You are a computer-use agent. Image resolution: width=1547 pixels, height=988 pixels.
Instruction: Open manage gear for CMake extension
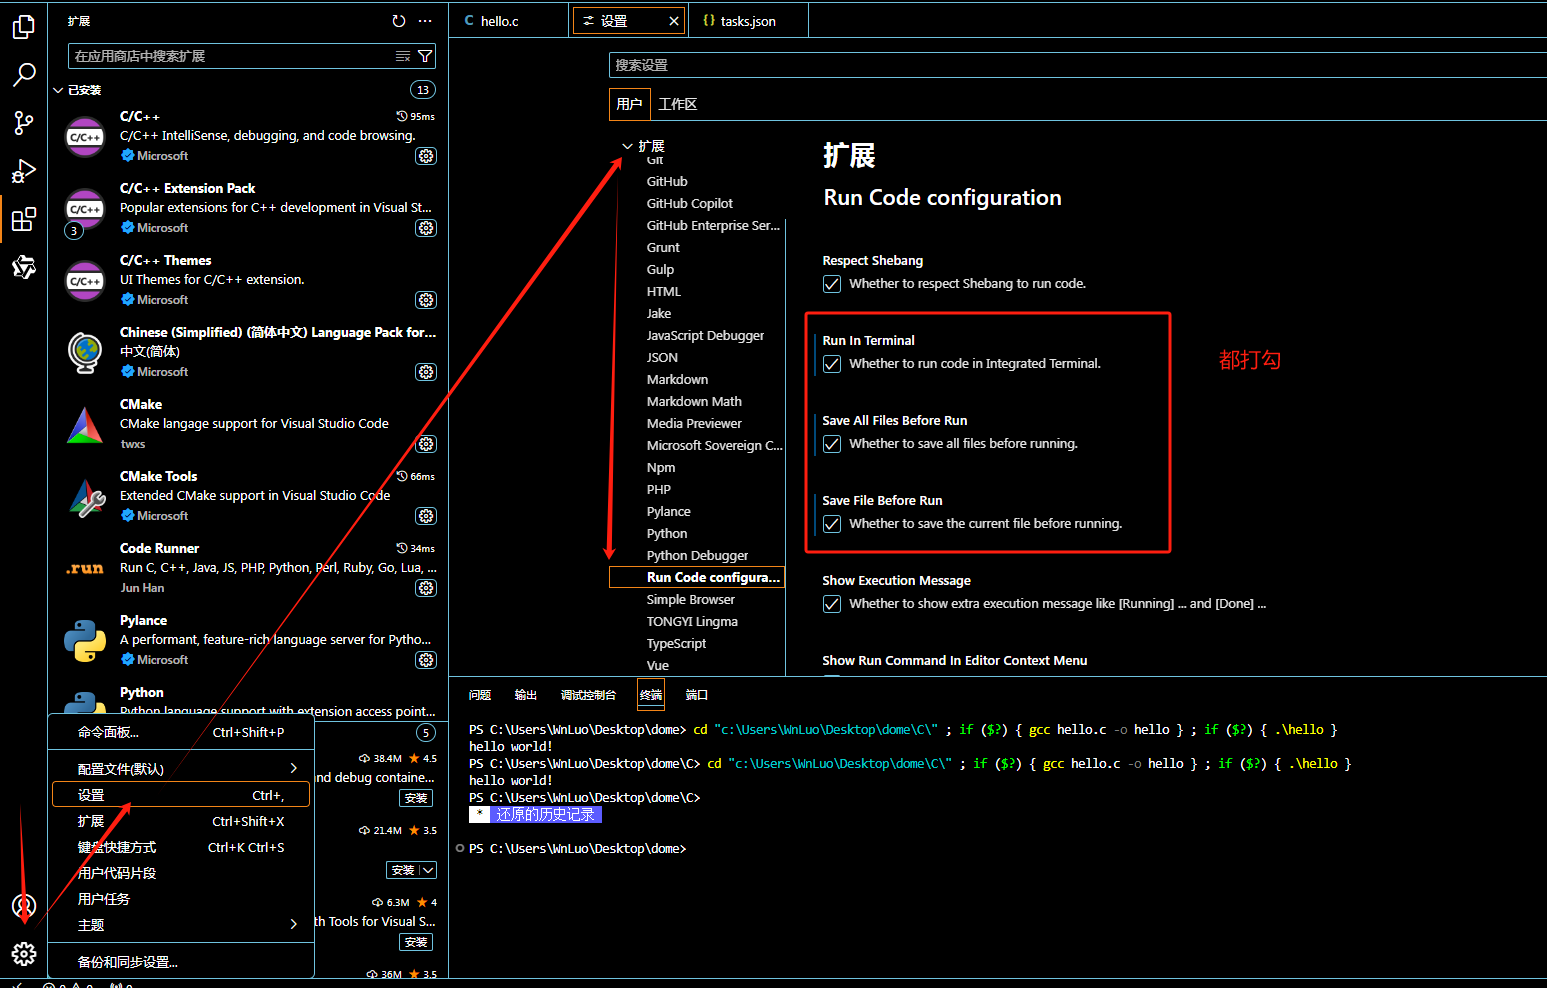pos(426,444)
